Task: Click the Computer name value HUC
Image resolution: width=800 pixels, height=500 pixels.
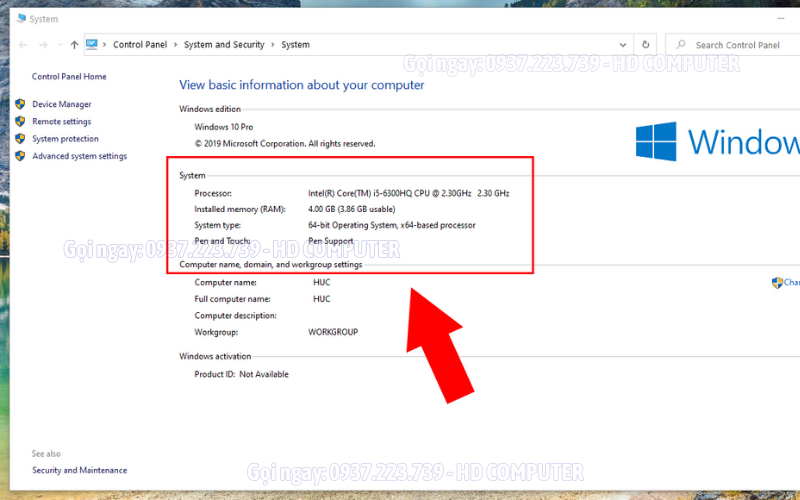Action: click(x=321, y=282)
